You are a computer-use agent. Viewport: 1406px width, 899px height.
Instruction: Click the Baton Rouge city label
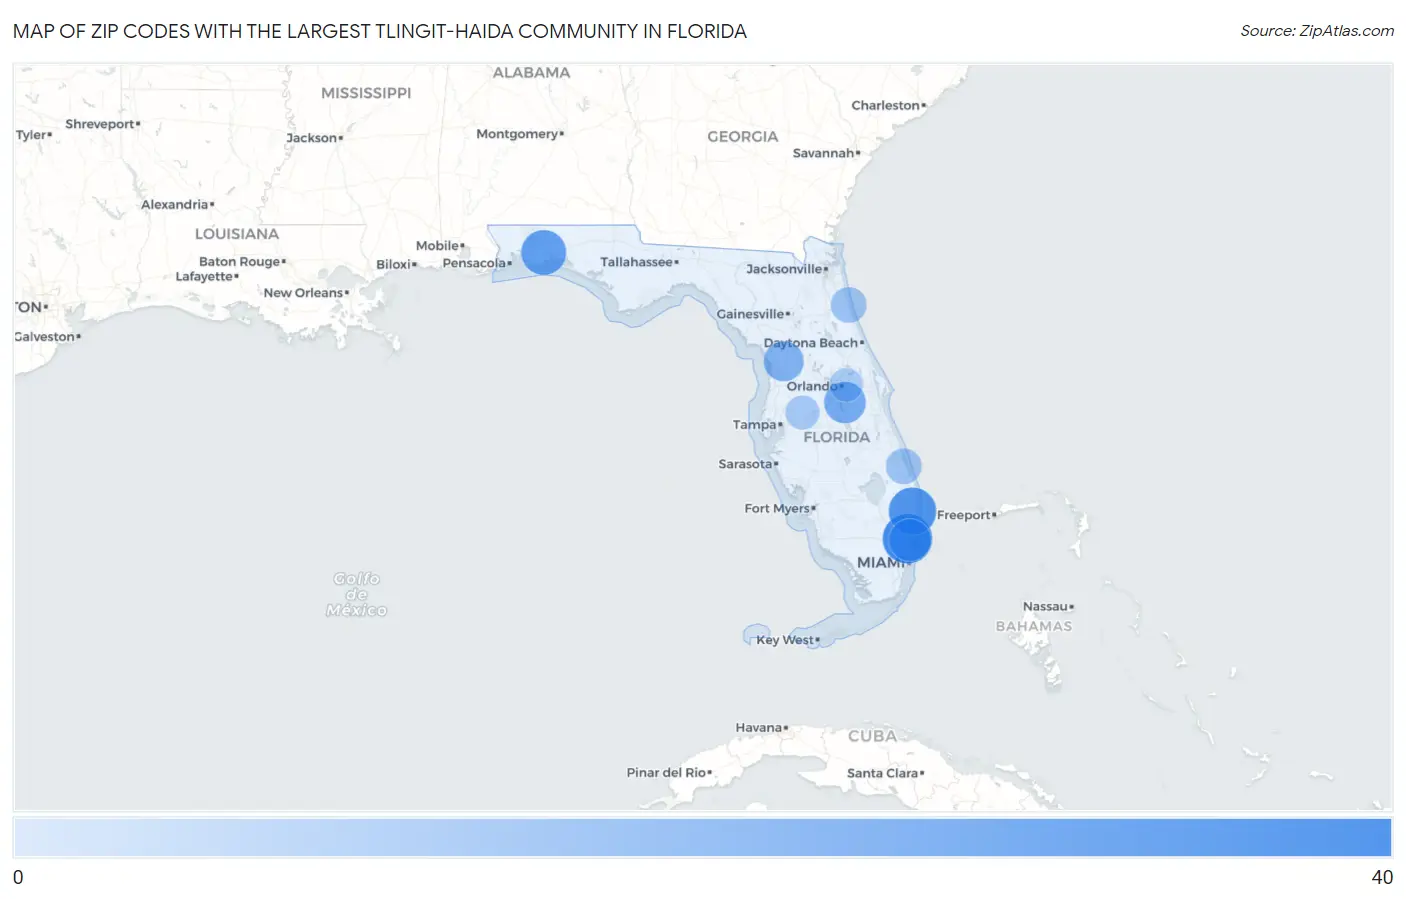(240, 262)
